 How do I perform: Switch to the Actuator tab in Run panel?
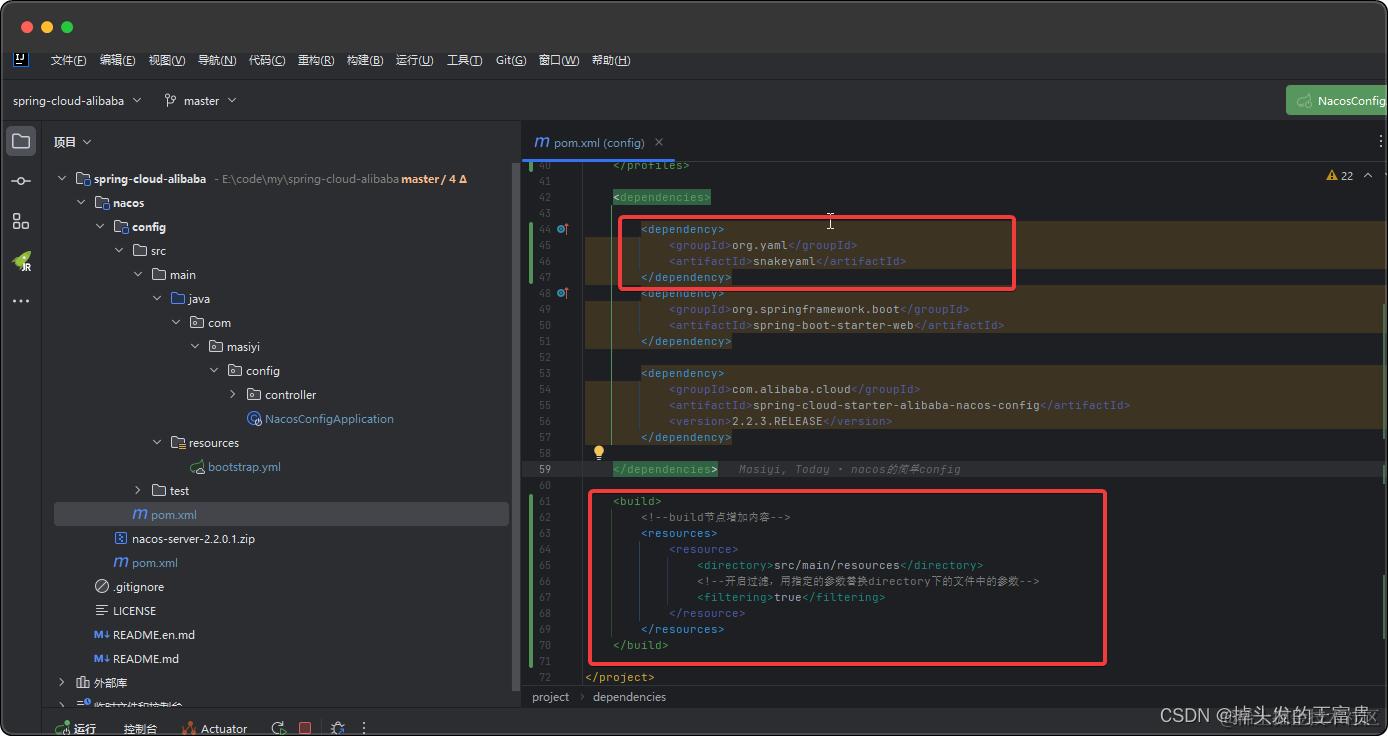(214, 729)
